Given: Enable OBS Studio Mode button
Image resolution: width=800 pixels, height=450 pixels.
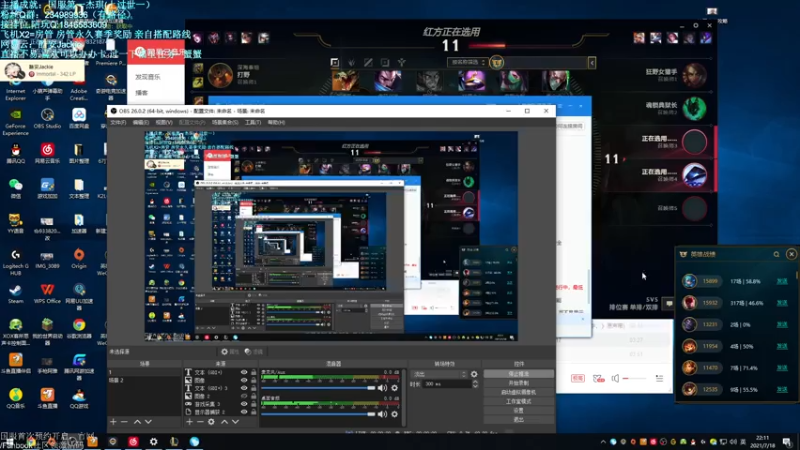Looking at the screenshot, I should tap(518, 402).
